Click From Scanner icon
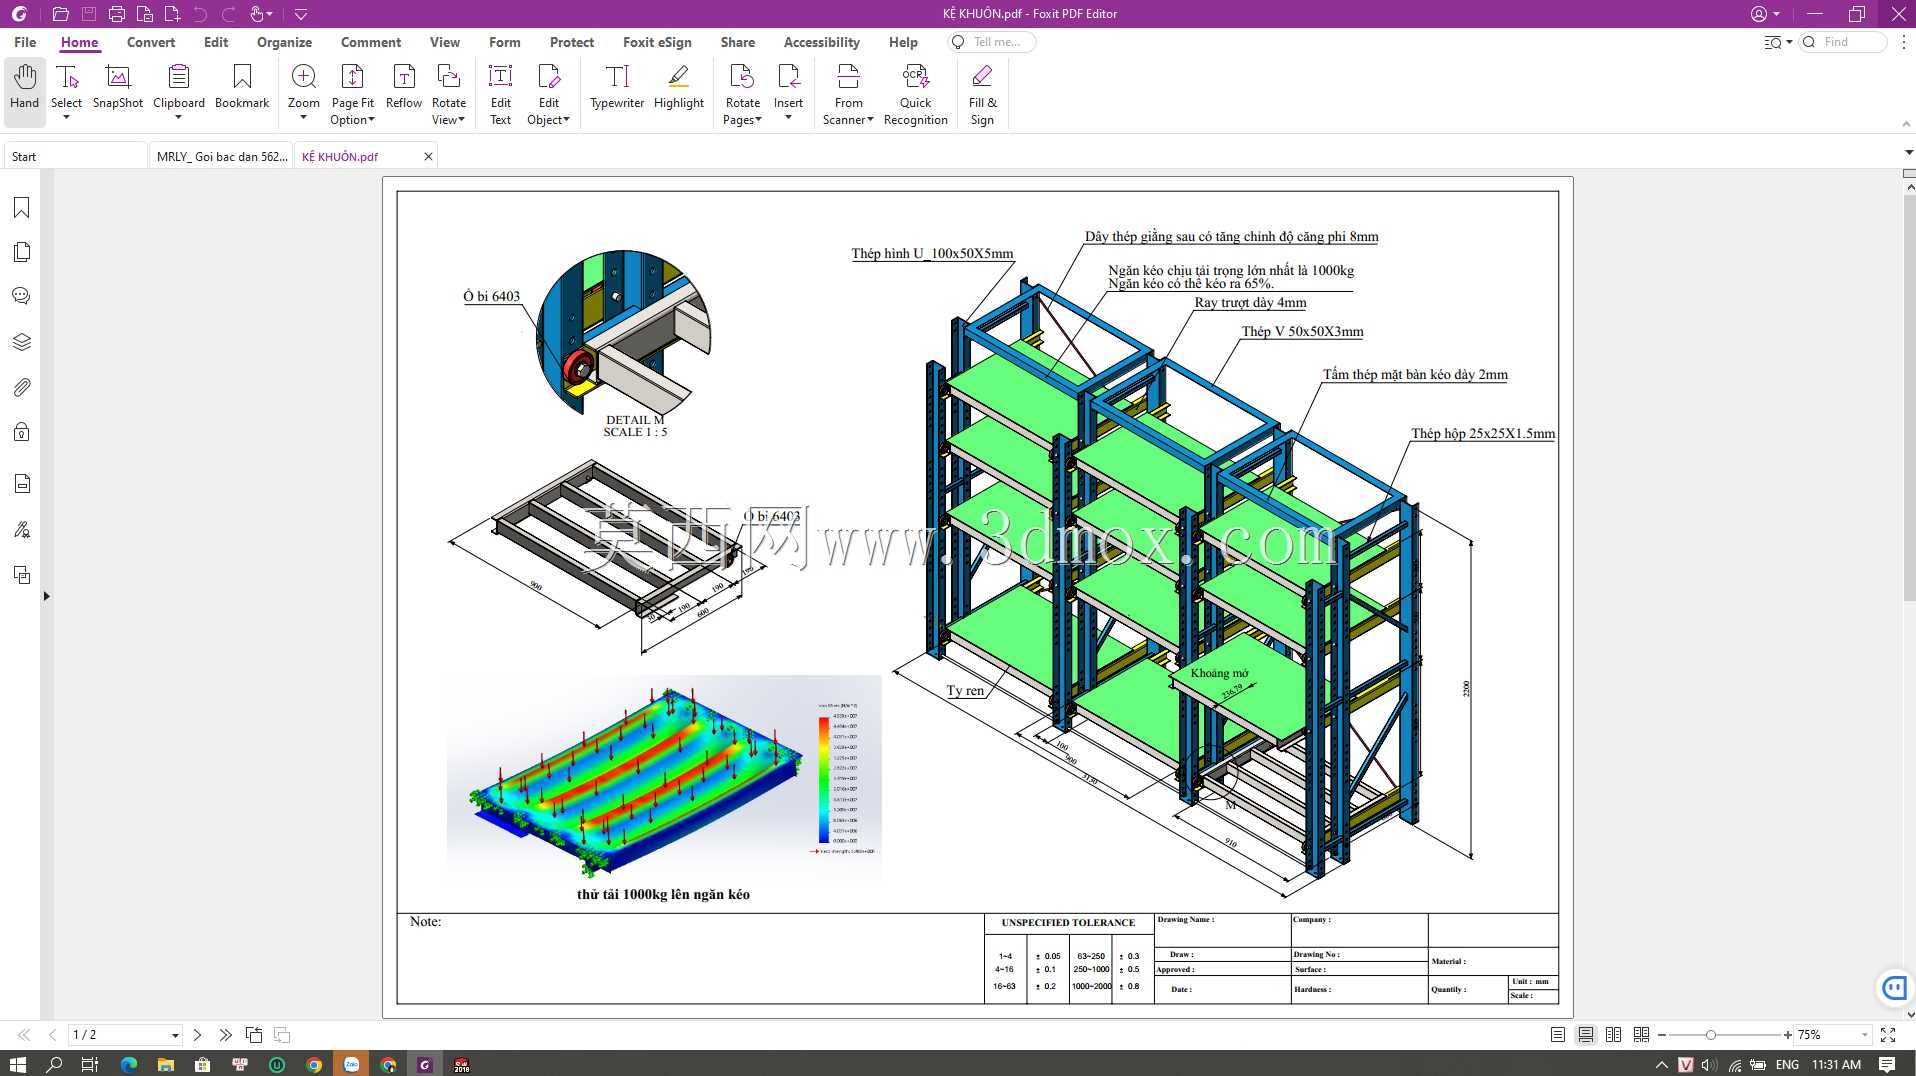The height and width of the screenshot is (1076, 1916). [x=848, y=78]
